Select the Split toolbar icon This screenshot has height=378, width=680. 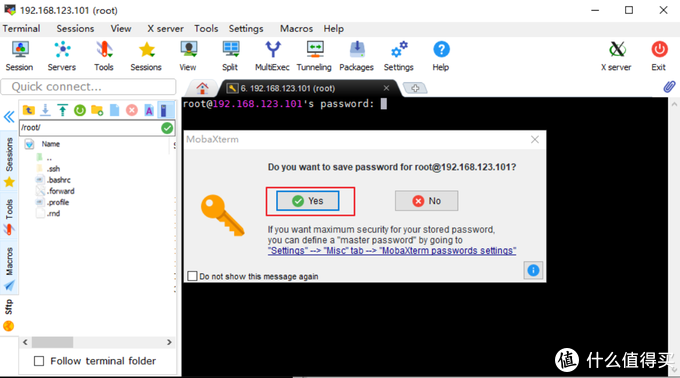click(230, 55)
